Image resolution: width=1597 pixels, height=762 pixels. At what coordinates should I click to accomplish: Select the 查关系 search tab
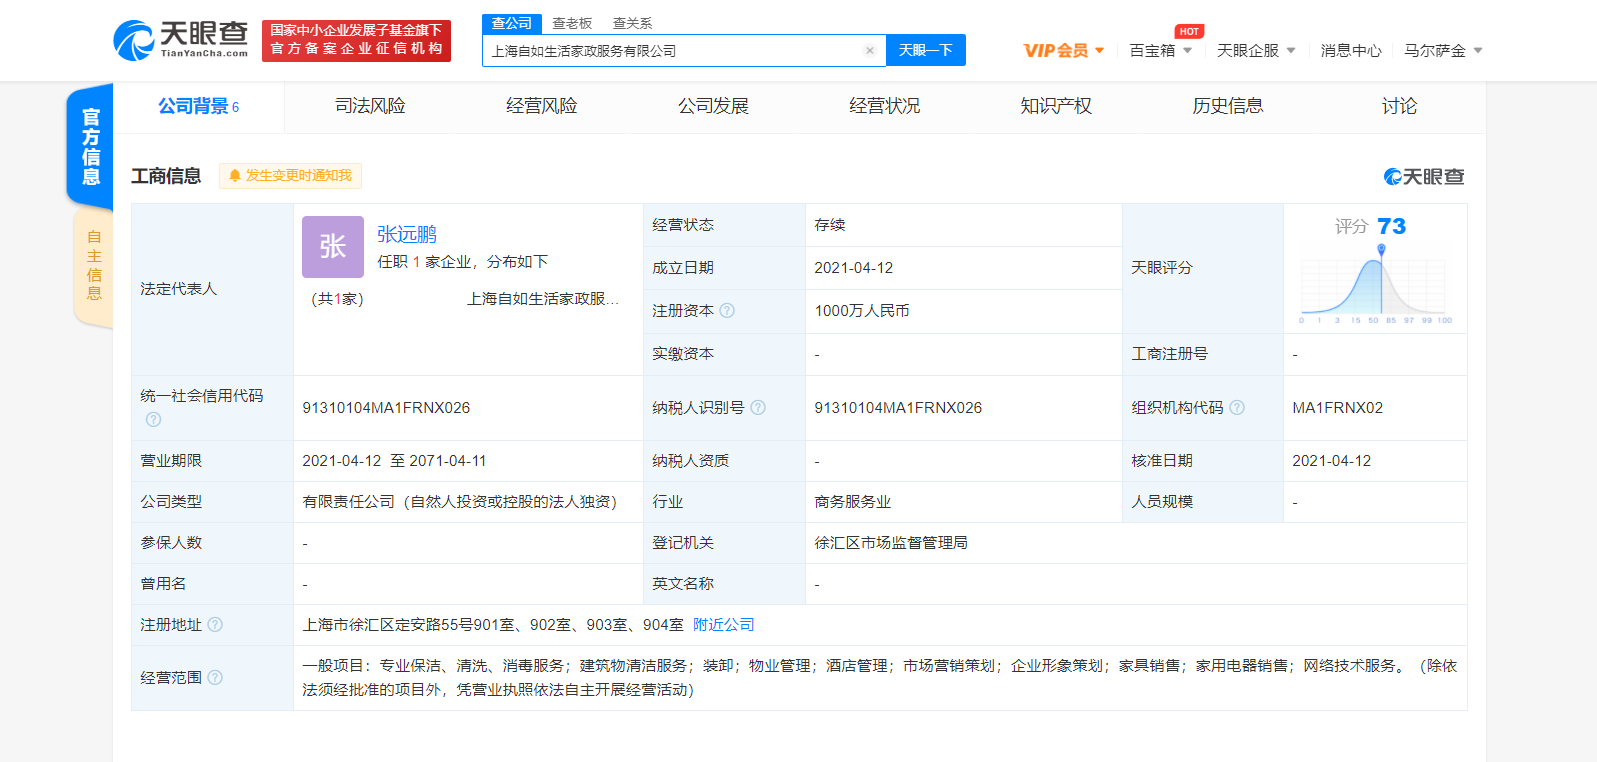[632, 23]
